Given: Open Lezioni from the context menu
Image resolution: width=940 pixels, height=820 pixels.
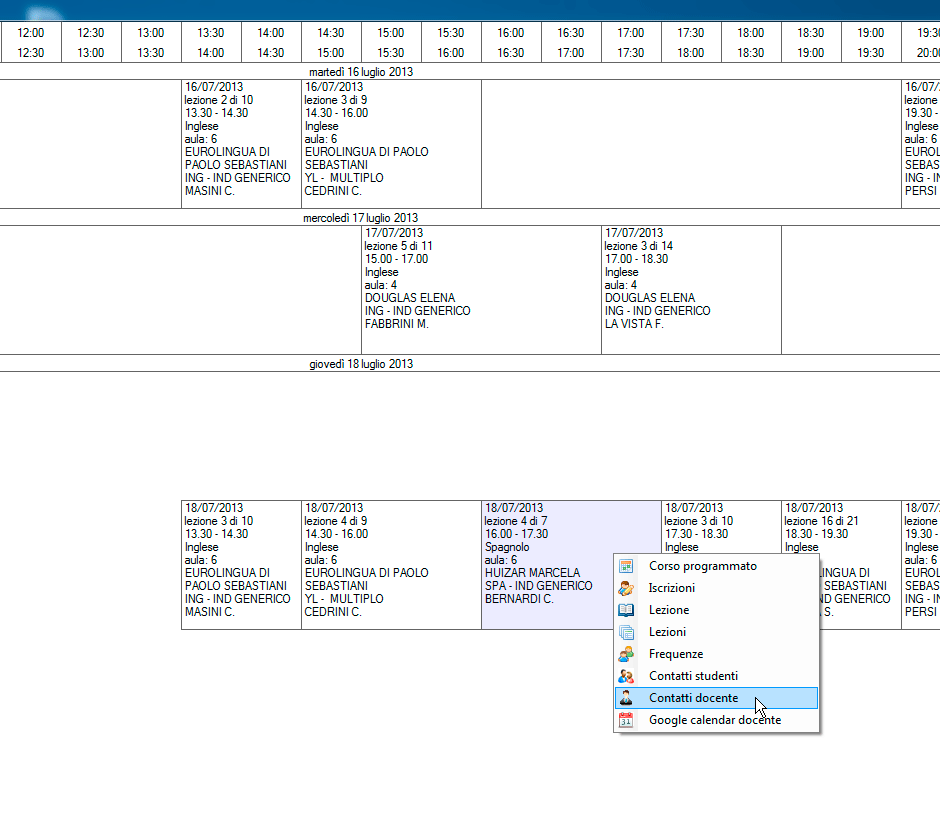Looking at the screenshot, I should coord(716,632).
